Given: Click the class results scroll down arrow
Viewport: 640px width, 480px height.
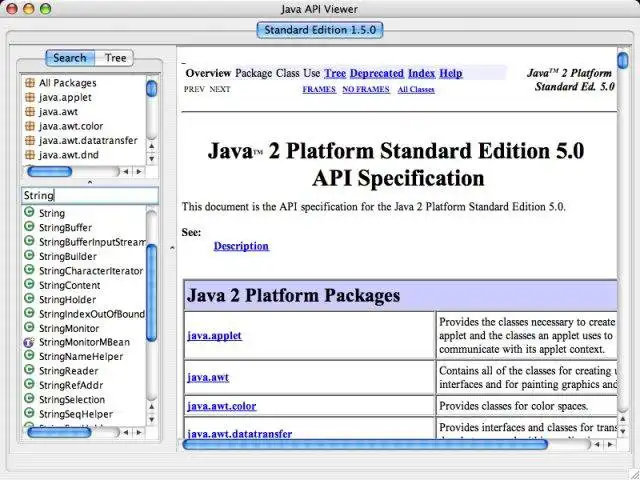Looking at the screenshot, I should click(152, 419).
